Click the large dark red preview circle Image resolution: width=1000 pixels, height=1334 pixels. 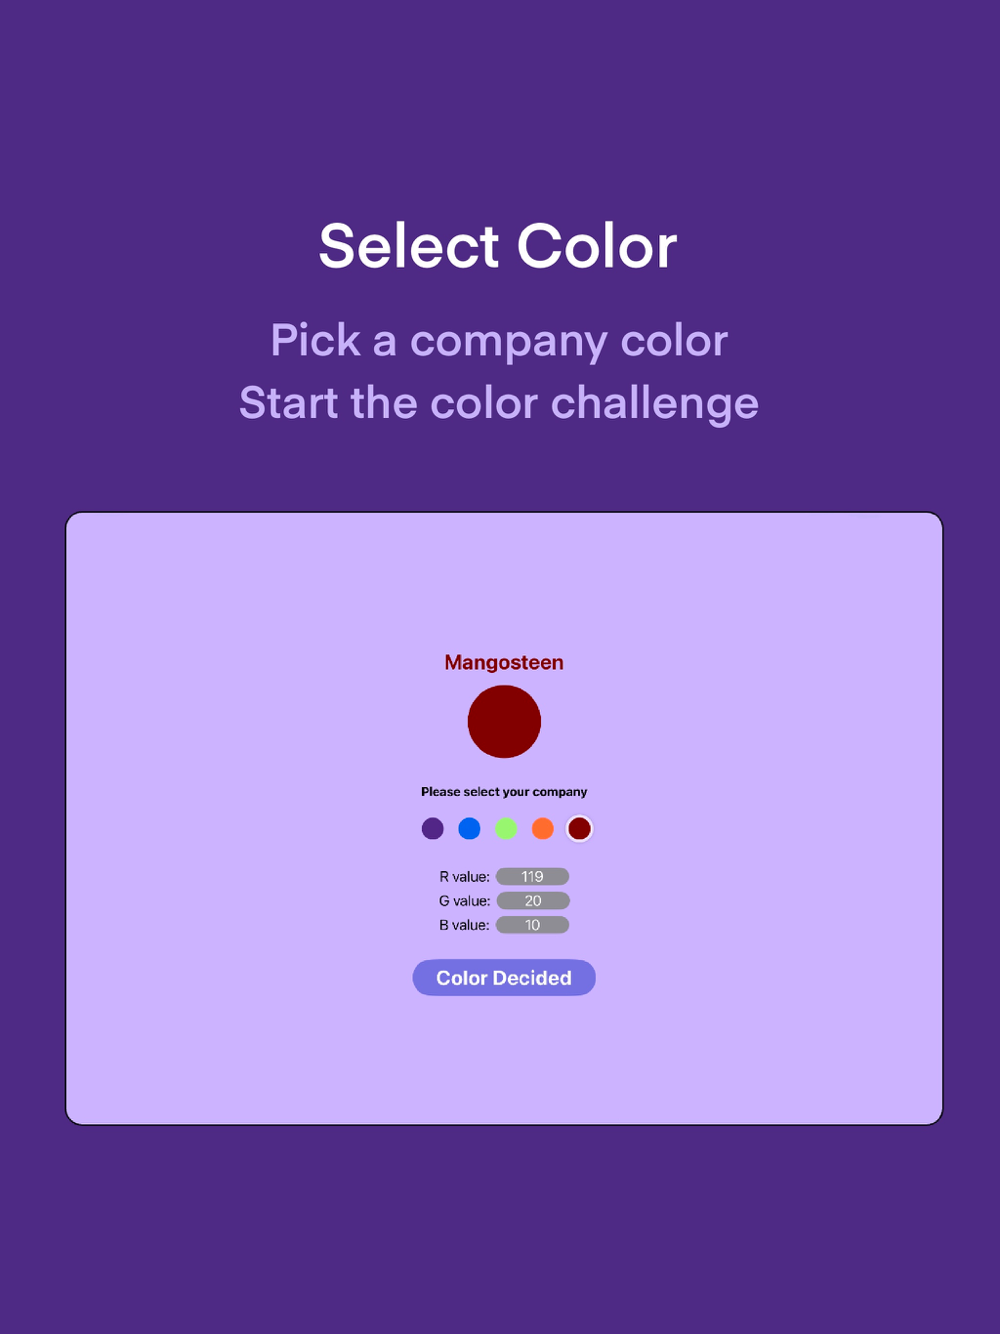504,721
